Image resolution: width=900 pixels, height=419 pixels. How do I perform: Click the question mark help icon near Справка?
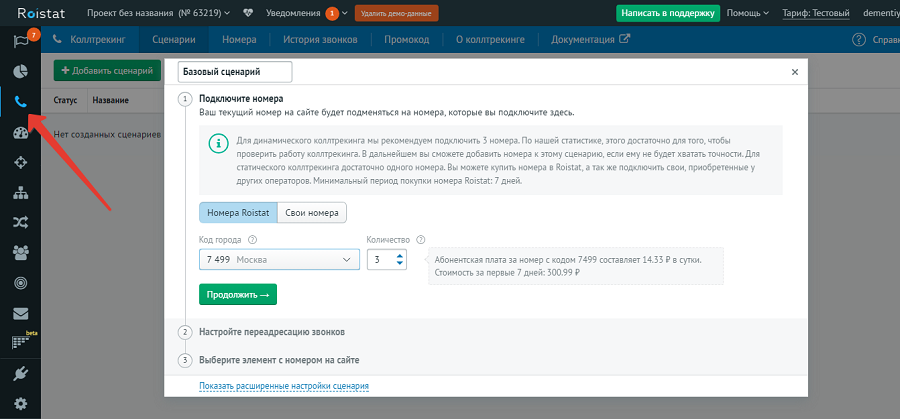(x=859, y=40)
